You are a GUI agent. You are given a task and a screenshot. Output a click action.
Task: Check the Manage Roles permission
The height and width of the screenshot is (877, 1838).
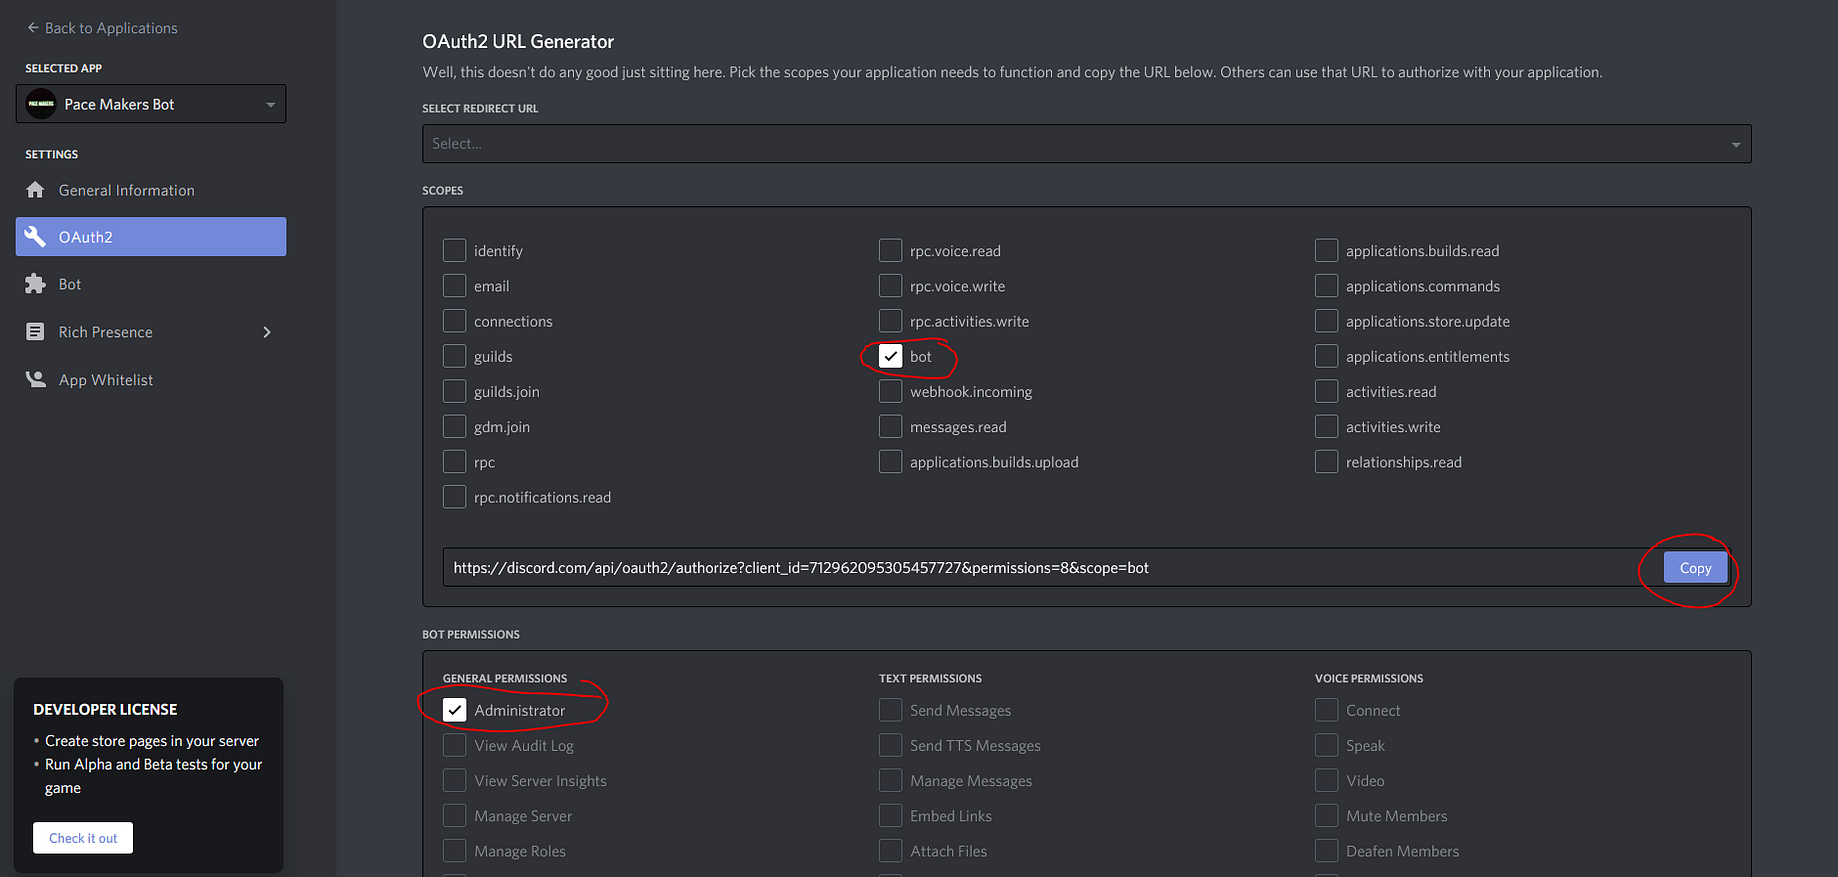(455, 850)
